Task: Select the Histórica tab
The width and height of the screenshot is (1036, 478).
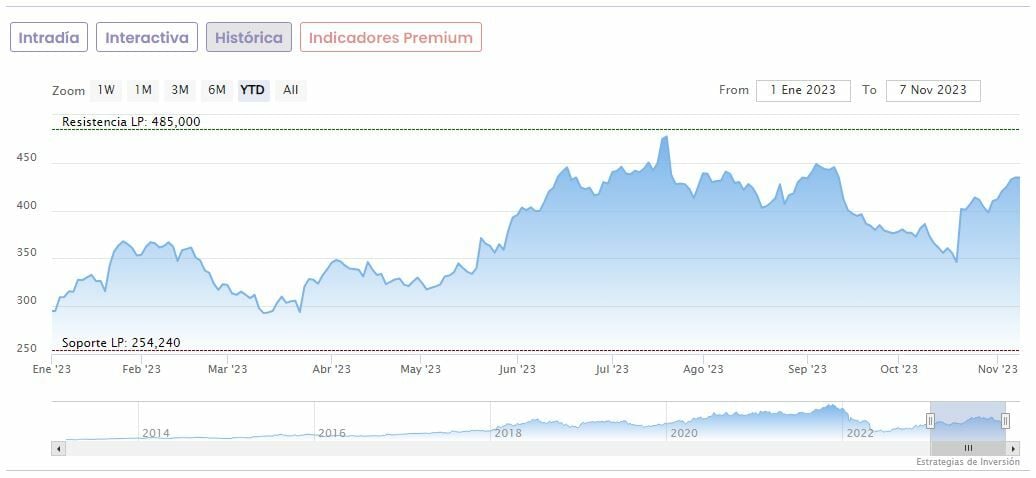Action: coord(249,37)
